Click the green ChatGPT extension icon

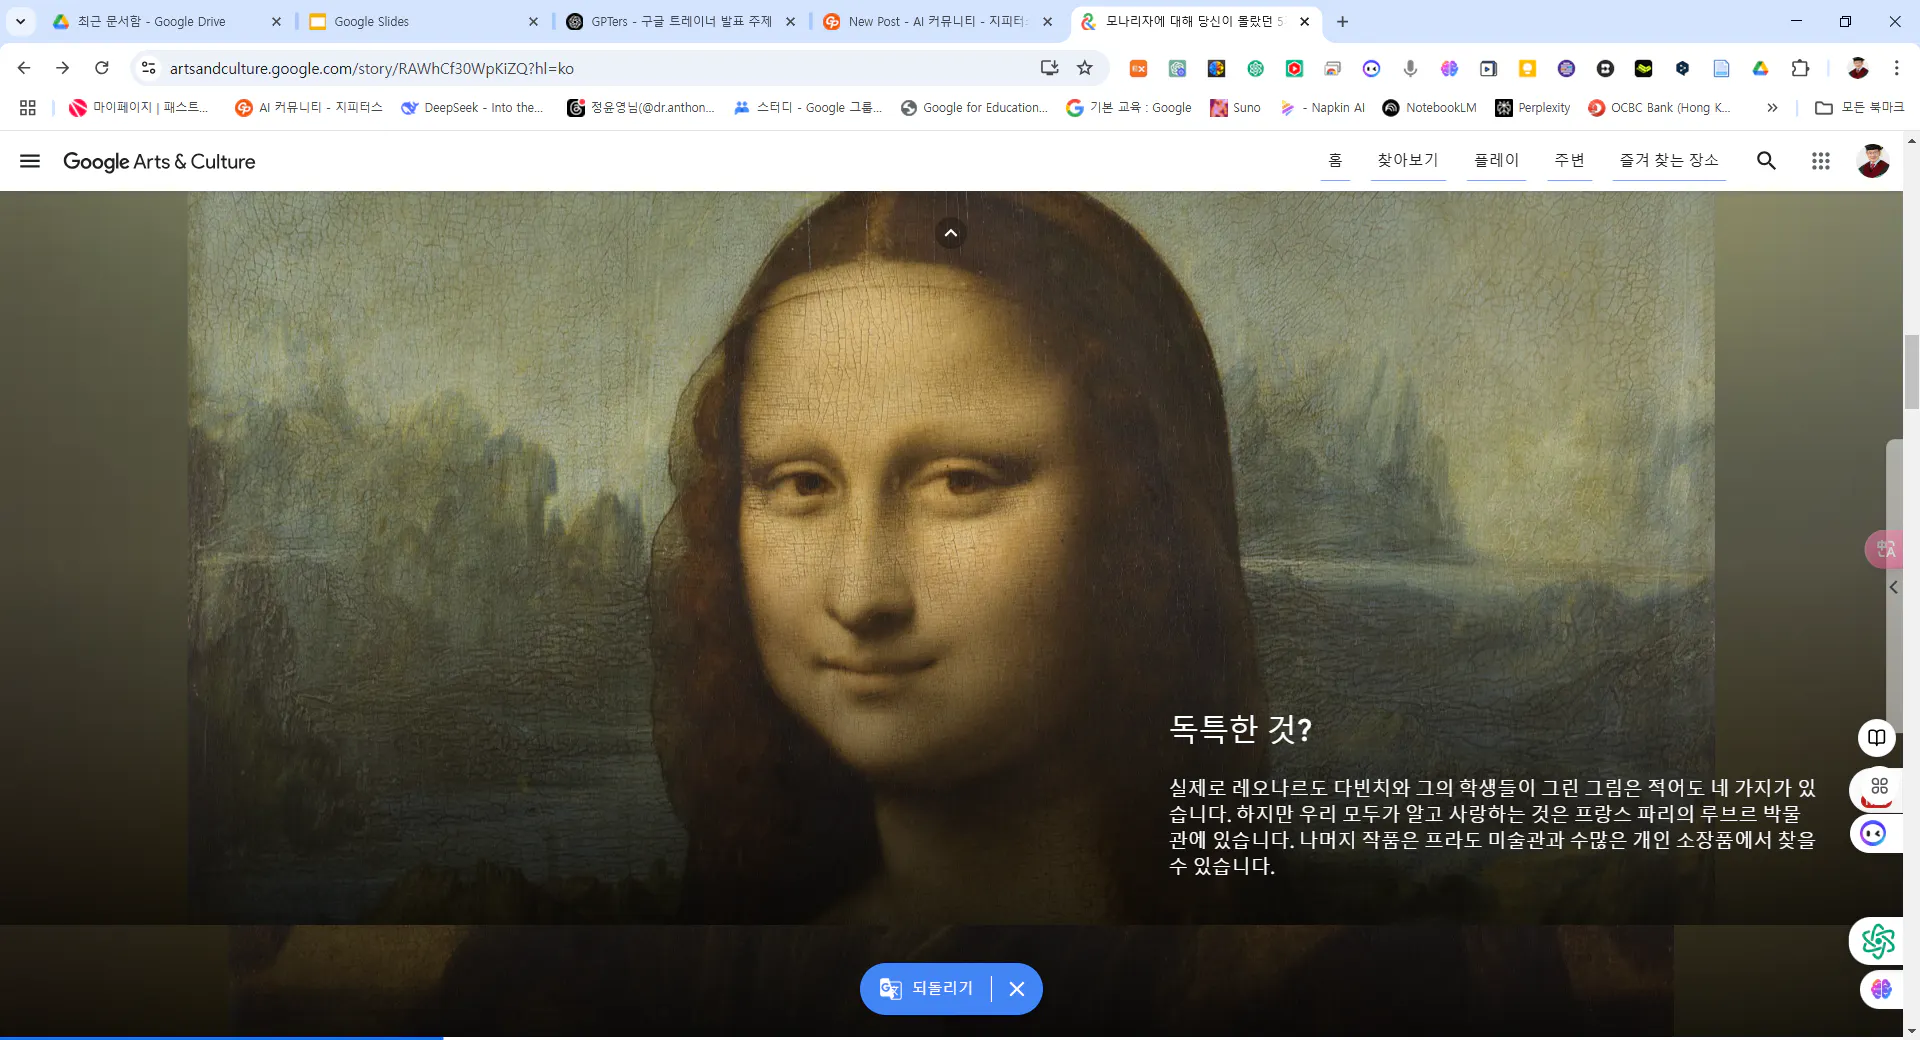1255,68
